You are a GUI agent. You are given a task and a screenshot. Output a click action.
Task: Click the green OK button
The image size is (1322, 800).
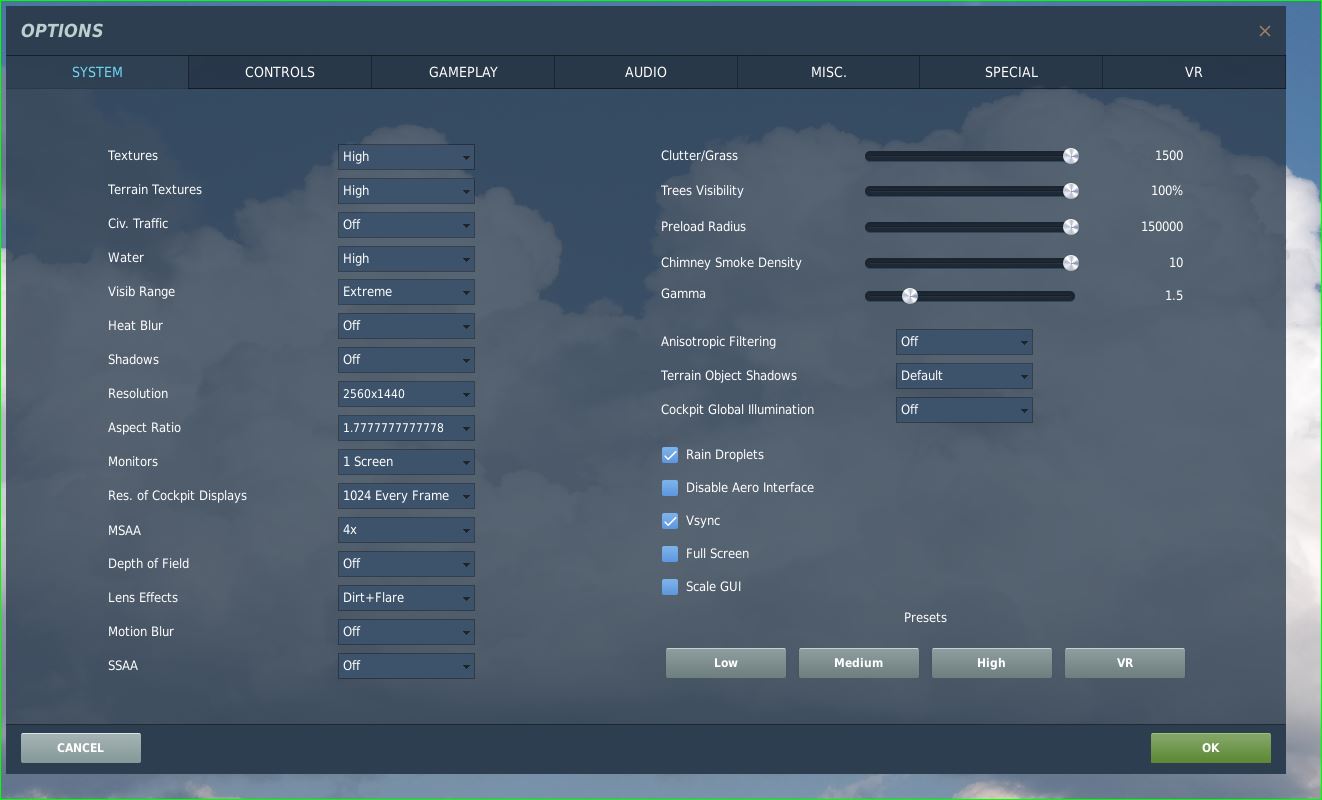(x=1210, y=748)
